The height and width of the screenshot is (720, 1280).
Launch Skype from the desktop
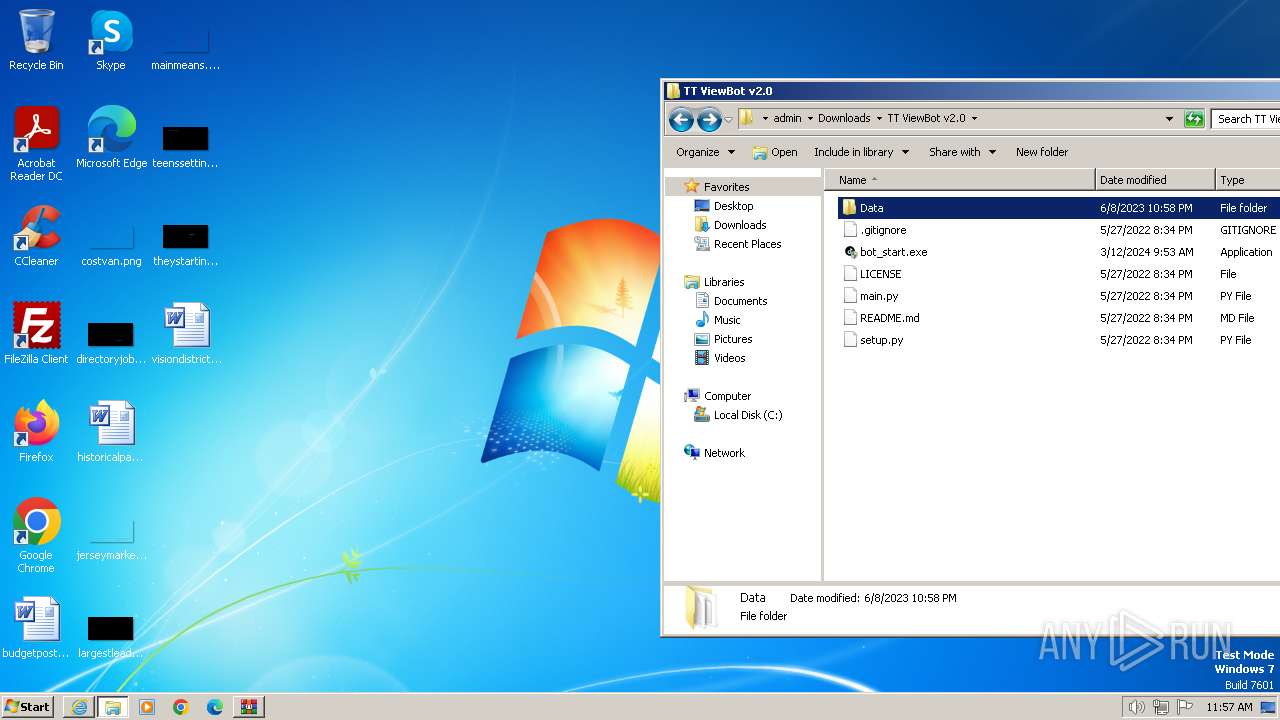tap(110, 41)
